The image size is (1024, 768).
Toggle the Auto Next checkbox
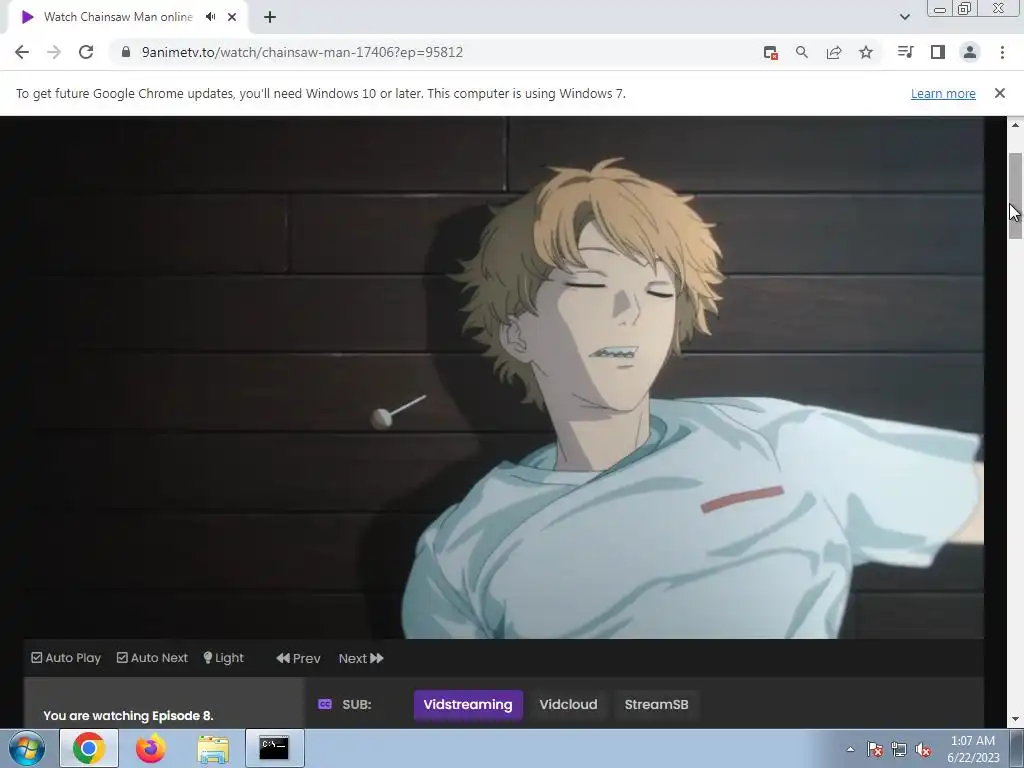click(x=152, y=658)
